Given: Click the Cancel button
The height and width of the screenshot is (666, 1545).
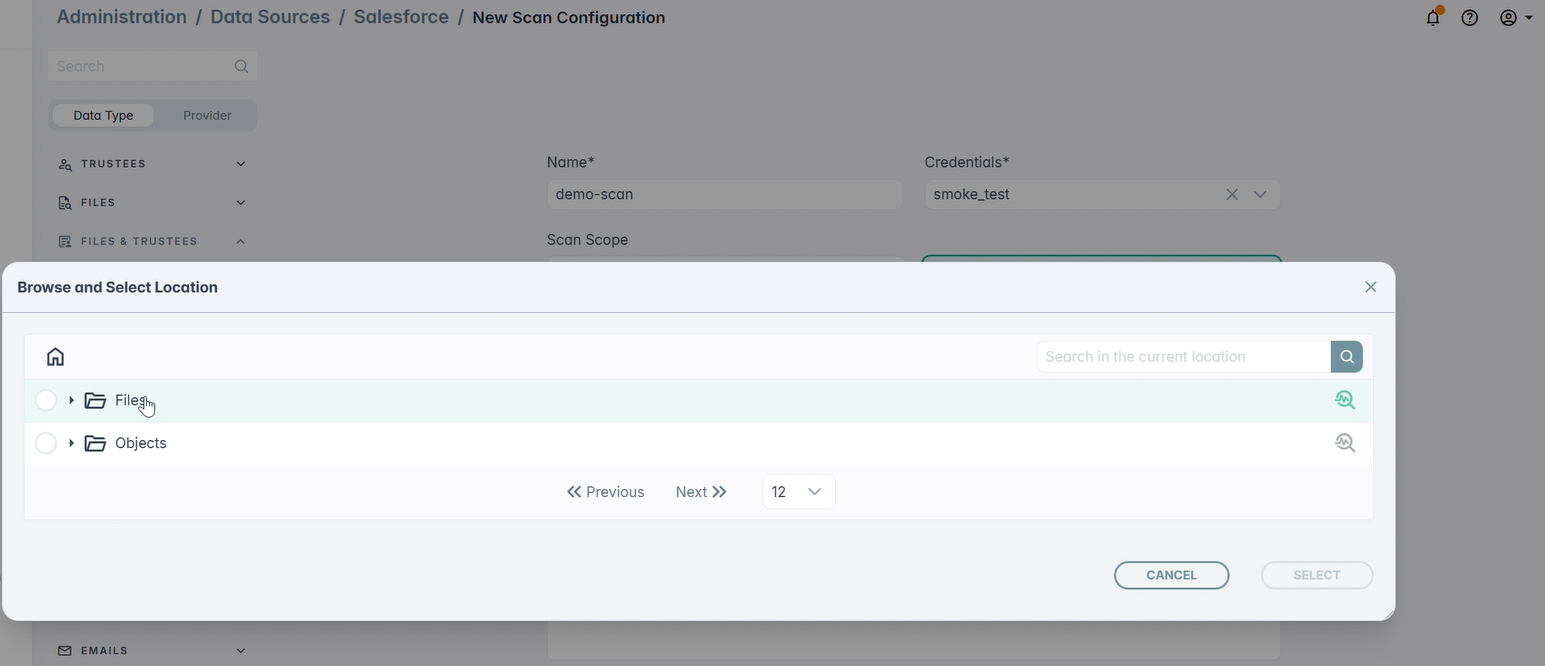Looking at the screenshot, I should pos(1171,575).
